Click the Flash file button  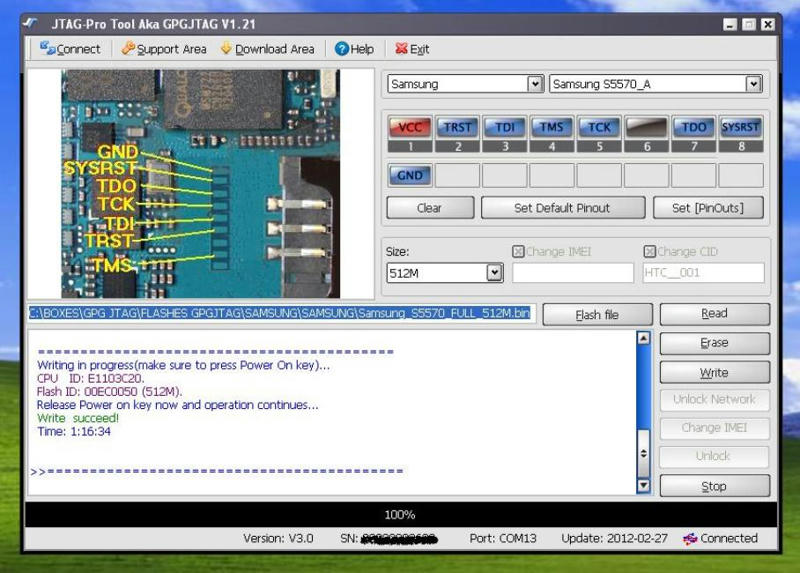597,314
